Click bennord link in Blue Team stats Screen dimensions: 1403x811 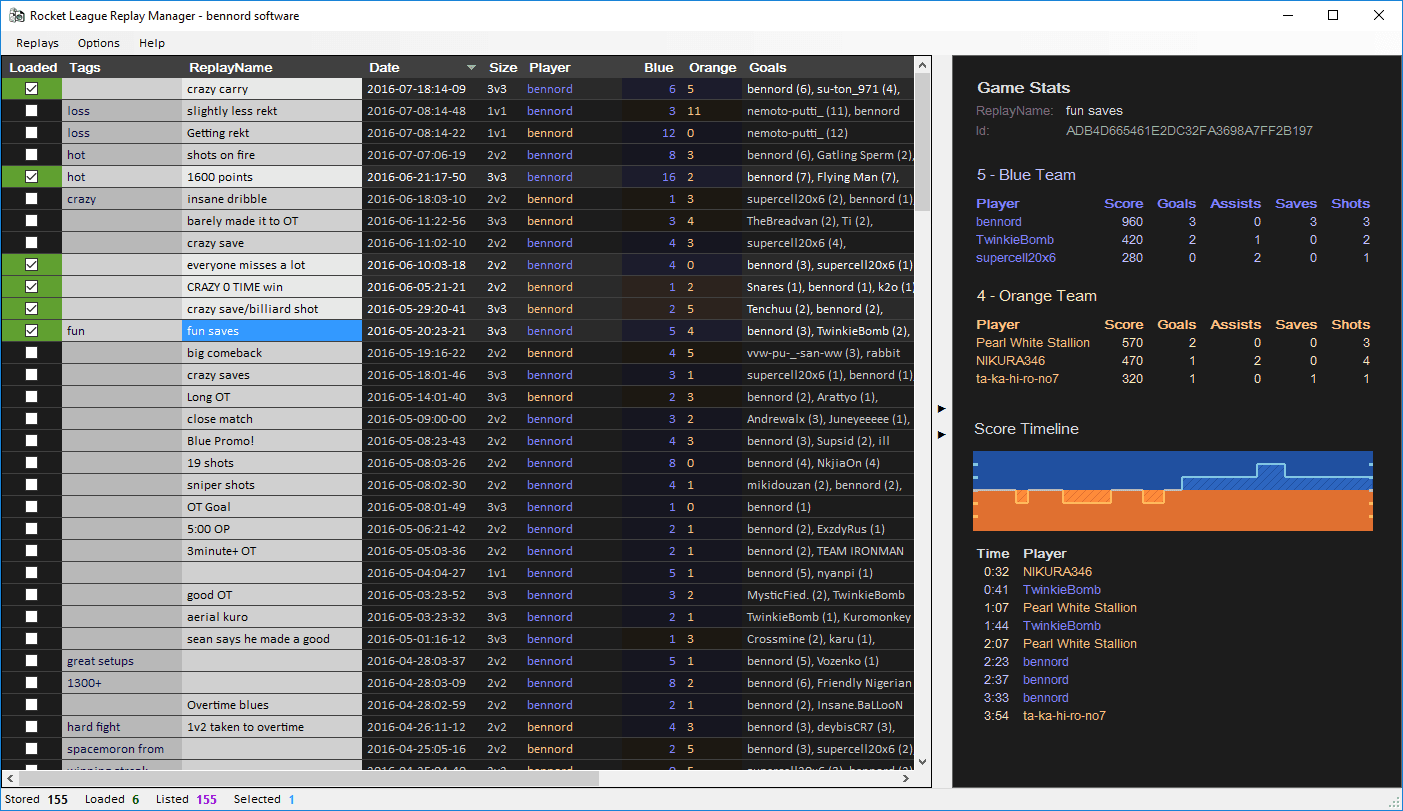pyautogui.click(x=998, y=221)
